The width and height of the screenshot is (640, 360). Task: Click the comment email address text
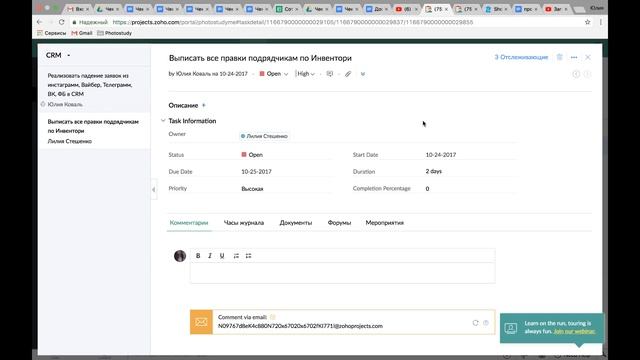(x=300, y=326)
